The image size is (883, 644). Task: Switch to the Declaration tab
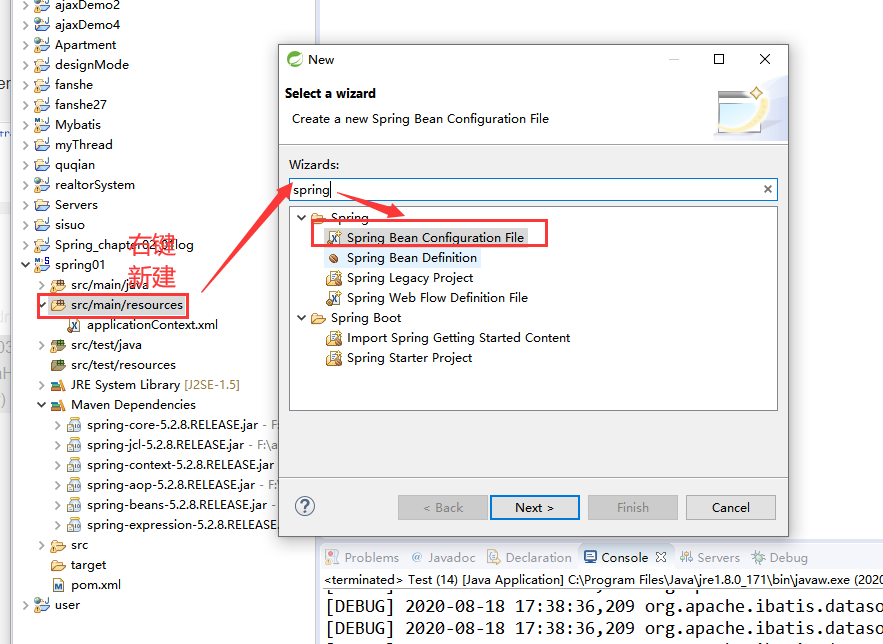click(x=529, y=557)
